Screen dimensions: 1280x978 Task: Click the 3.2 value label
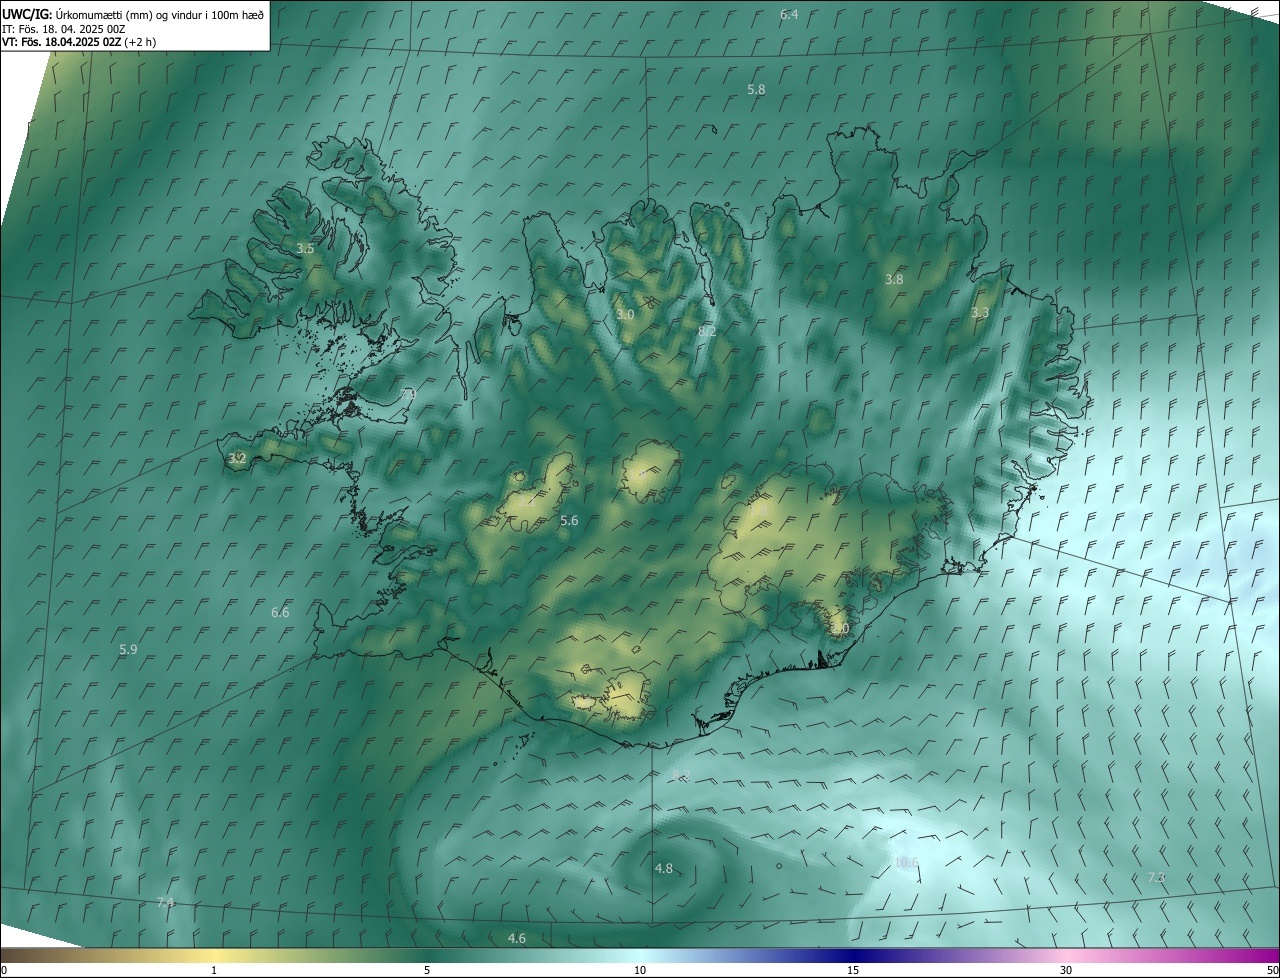[x=237, y=459]
